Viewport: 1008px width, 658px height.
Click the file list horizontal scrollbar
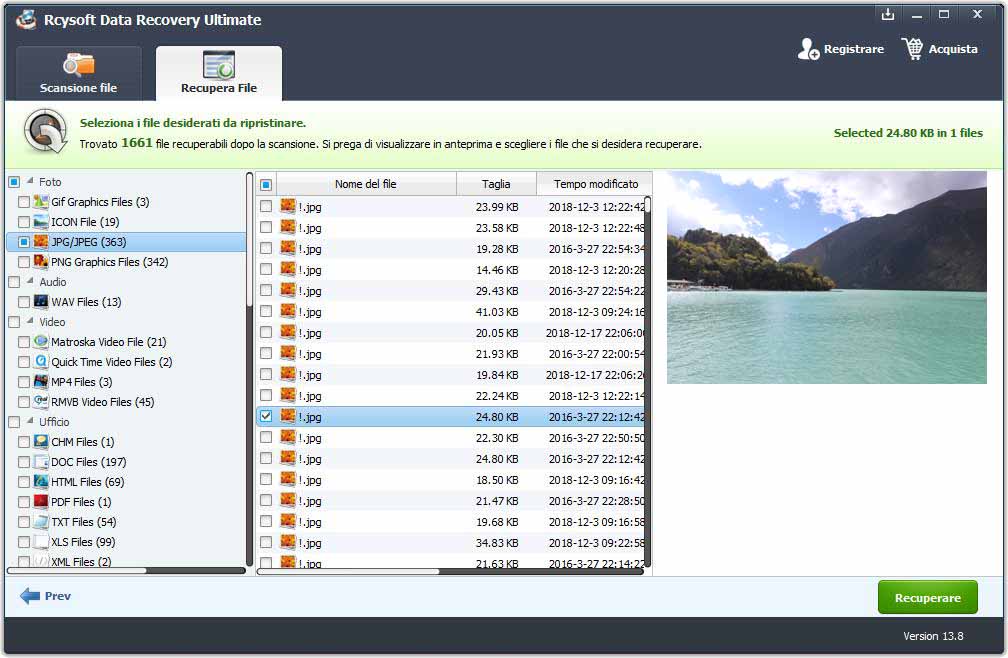point(348,572)
